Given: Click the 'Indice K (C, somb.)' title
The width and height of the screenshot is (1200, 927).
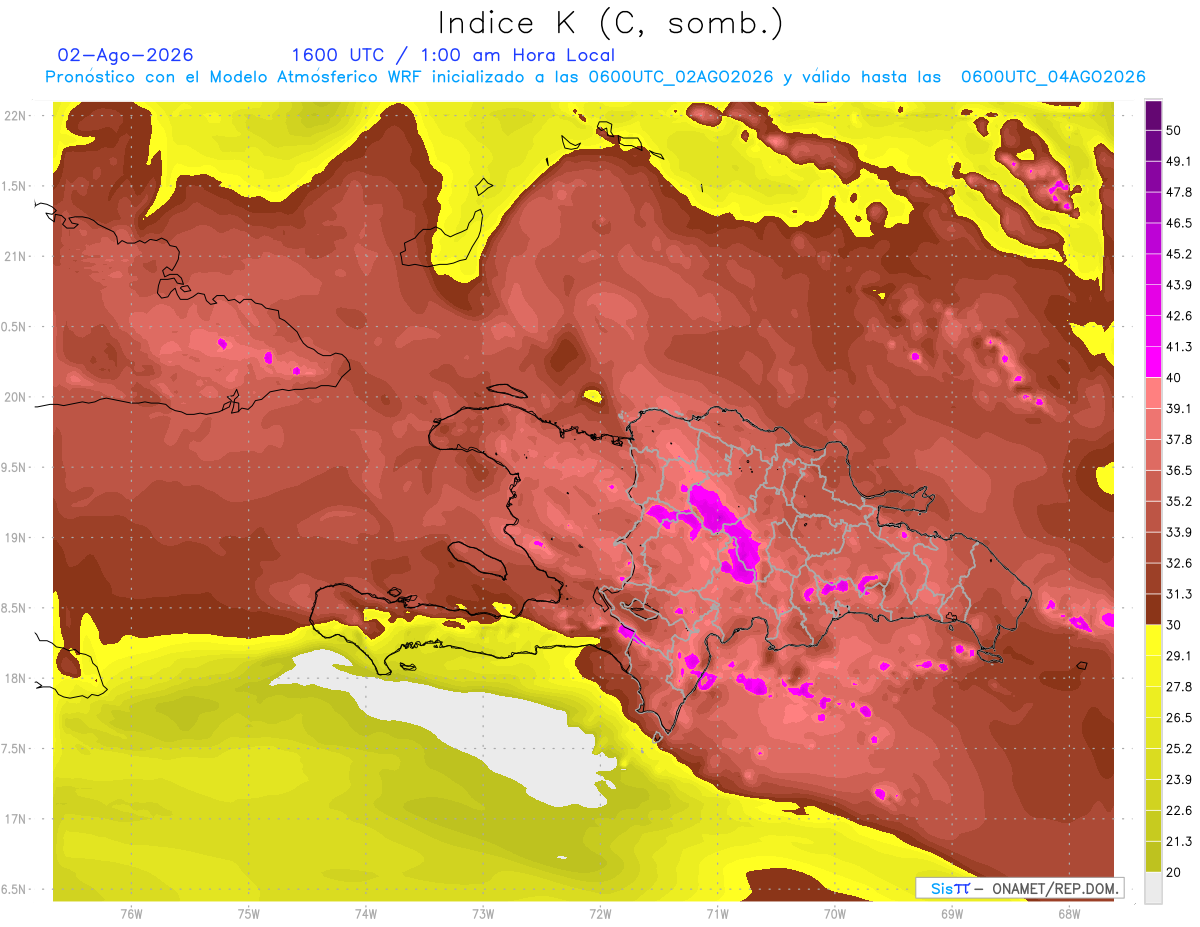Looking at the screenshot, I should point(610,23).
